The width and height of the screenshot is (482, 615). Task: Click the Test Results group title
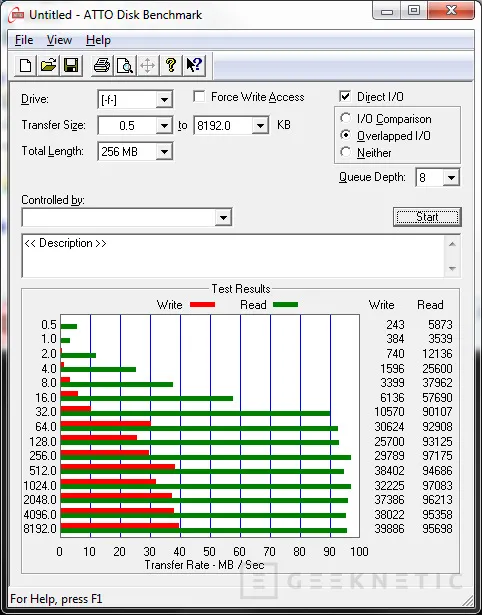(241, 289)
